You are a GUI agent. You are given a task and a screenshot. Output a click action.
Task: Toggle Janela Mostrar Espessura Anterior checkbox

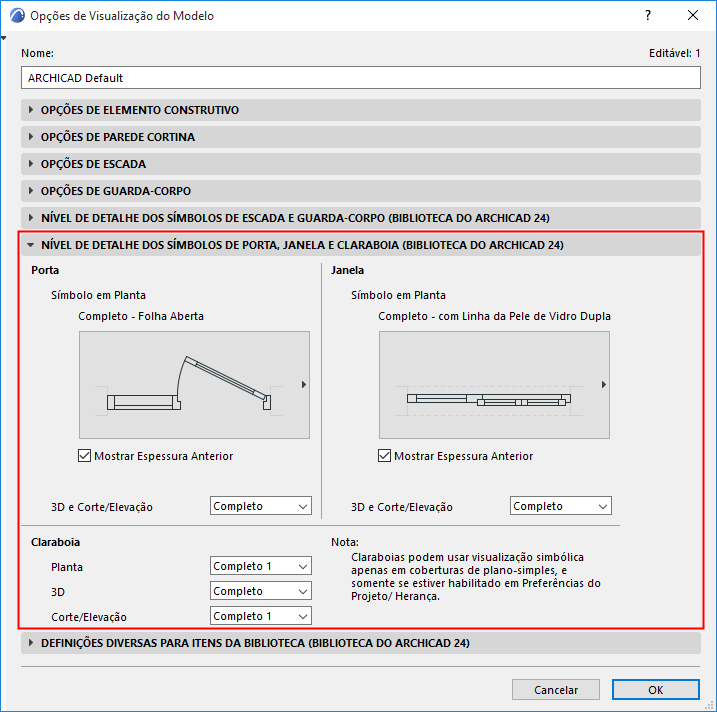pos(385,456)
